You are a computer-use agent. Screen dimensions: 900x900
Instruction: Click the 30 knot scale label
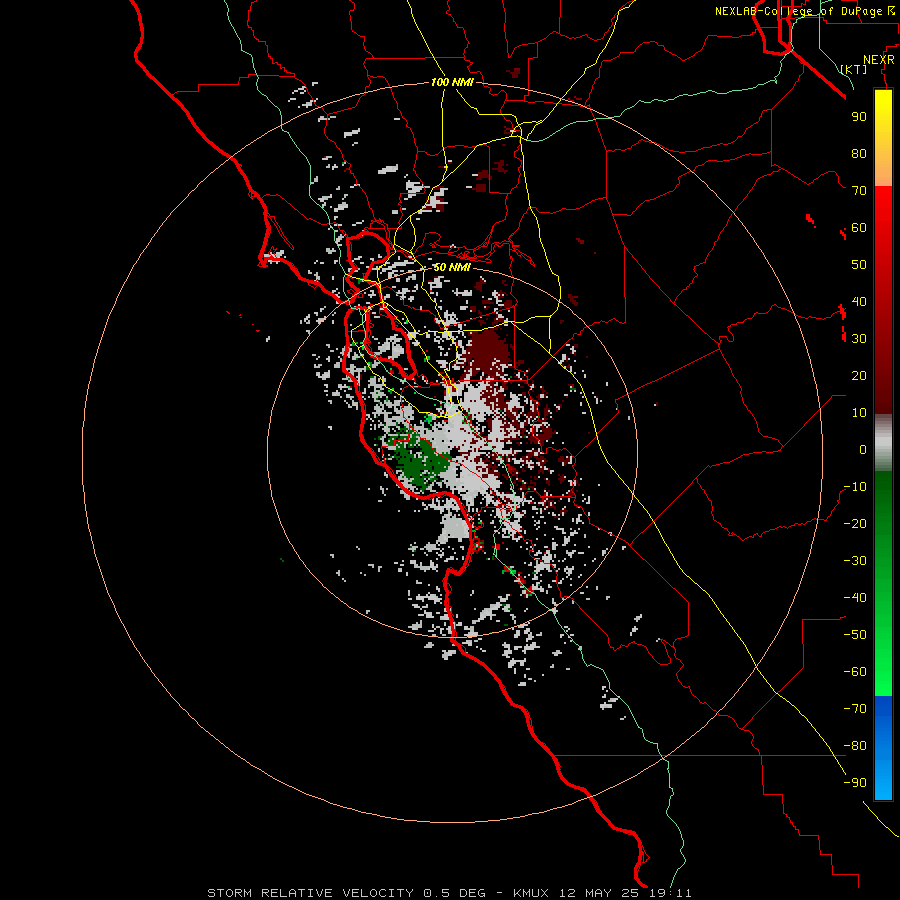click(859, 339)
